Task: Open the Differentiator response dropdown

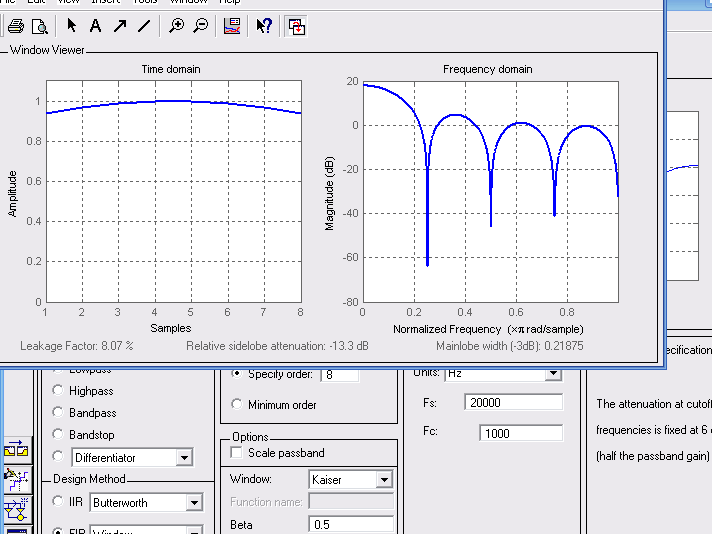Action: pyautogui.click(x=183, y=458)
